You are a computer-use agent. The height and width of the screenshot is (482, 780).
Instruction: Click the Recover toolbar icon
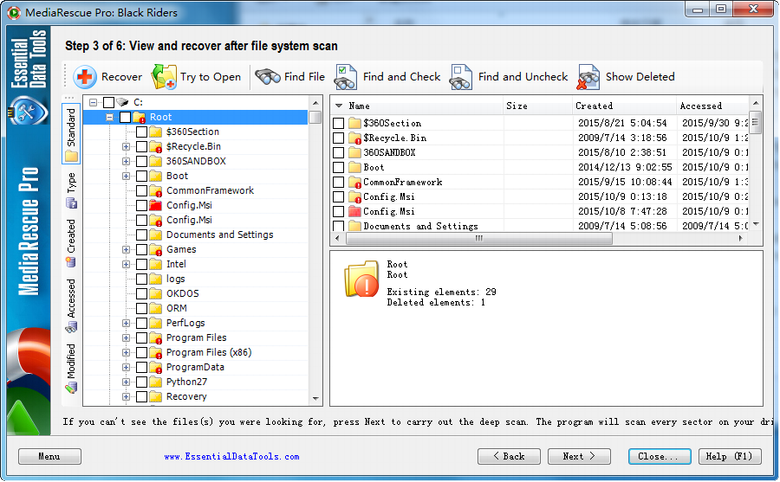[x=85, y=77]
